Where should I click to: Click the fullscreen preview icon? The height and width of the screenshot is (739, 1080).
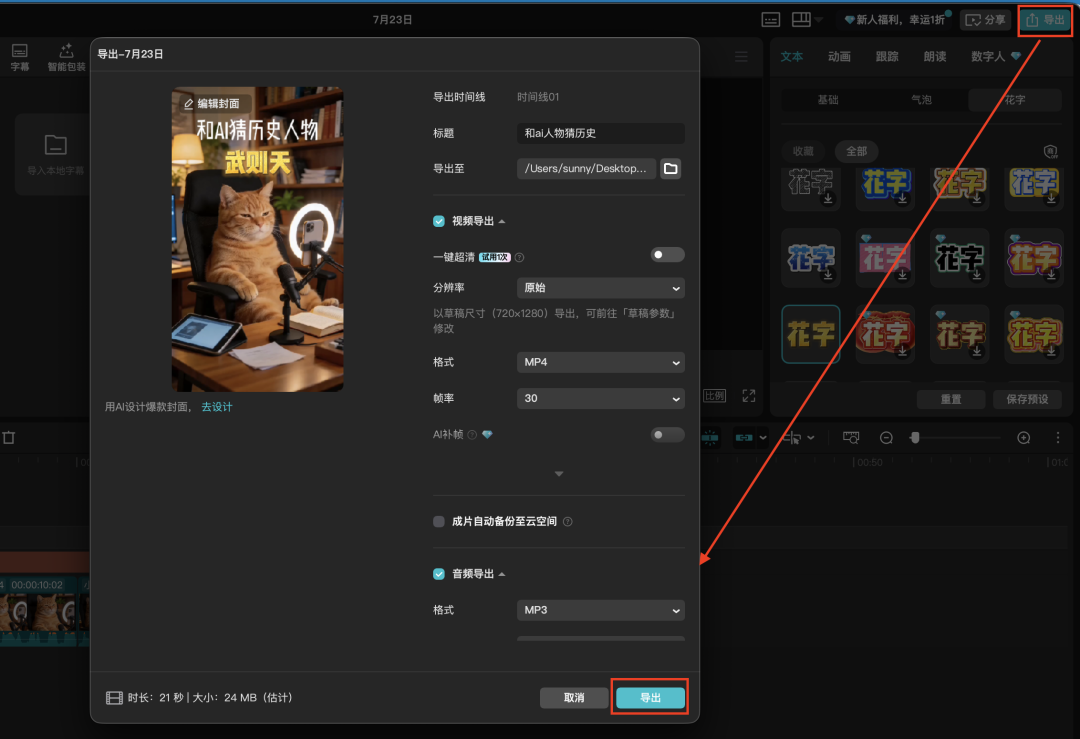click(749, 395)
